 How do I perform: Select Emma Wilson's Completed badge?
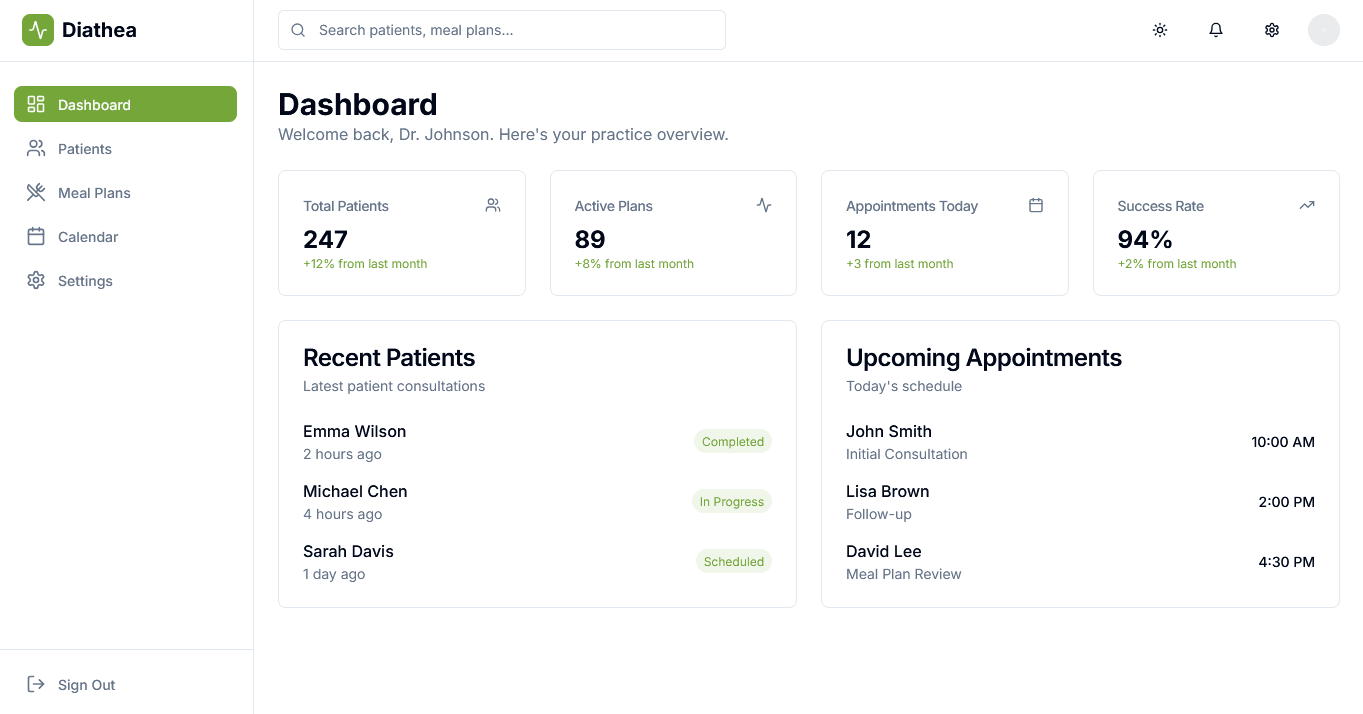click(733, 441)
